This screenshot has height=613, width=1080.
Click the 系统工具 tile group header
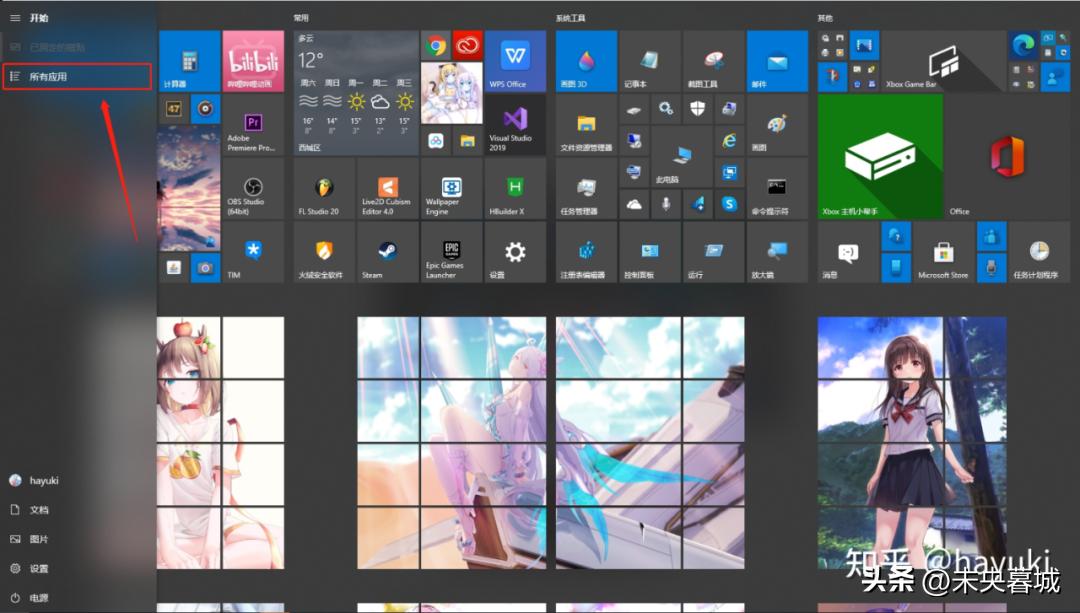[571, 18]
